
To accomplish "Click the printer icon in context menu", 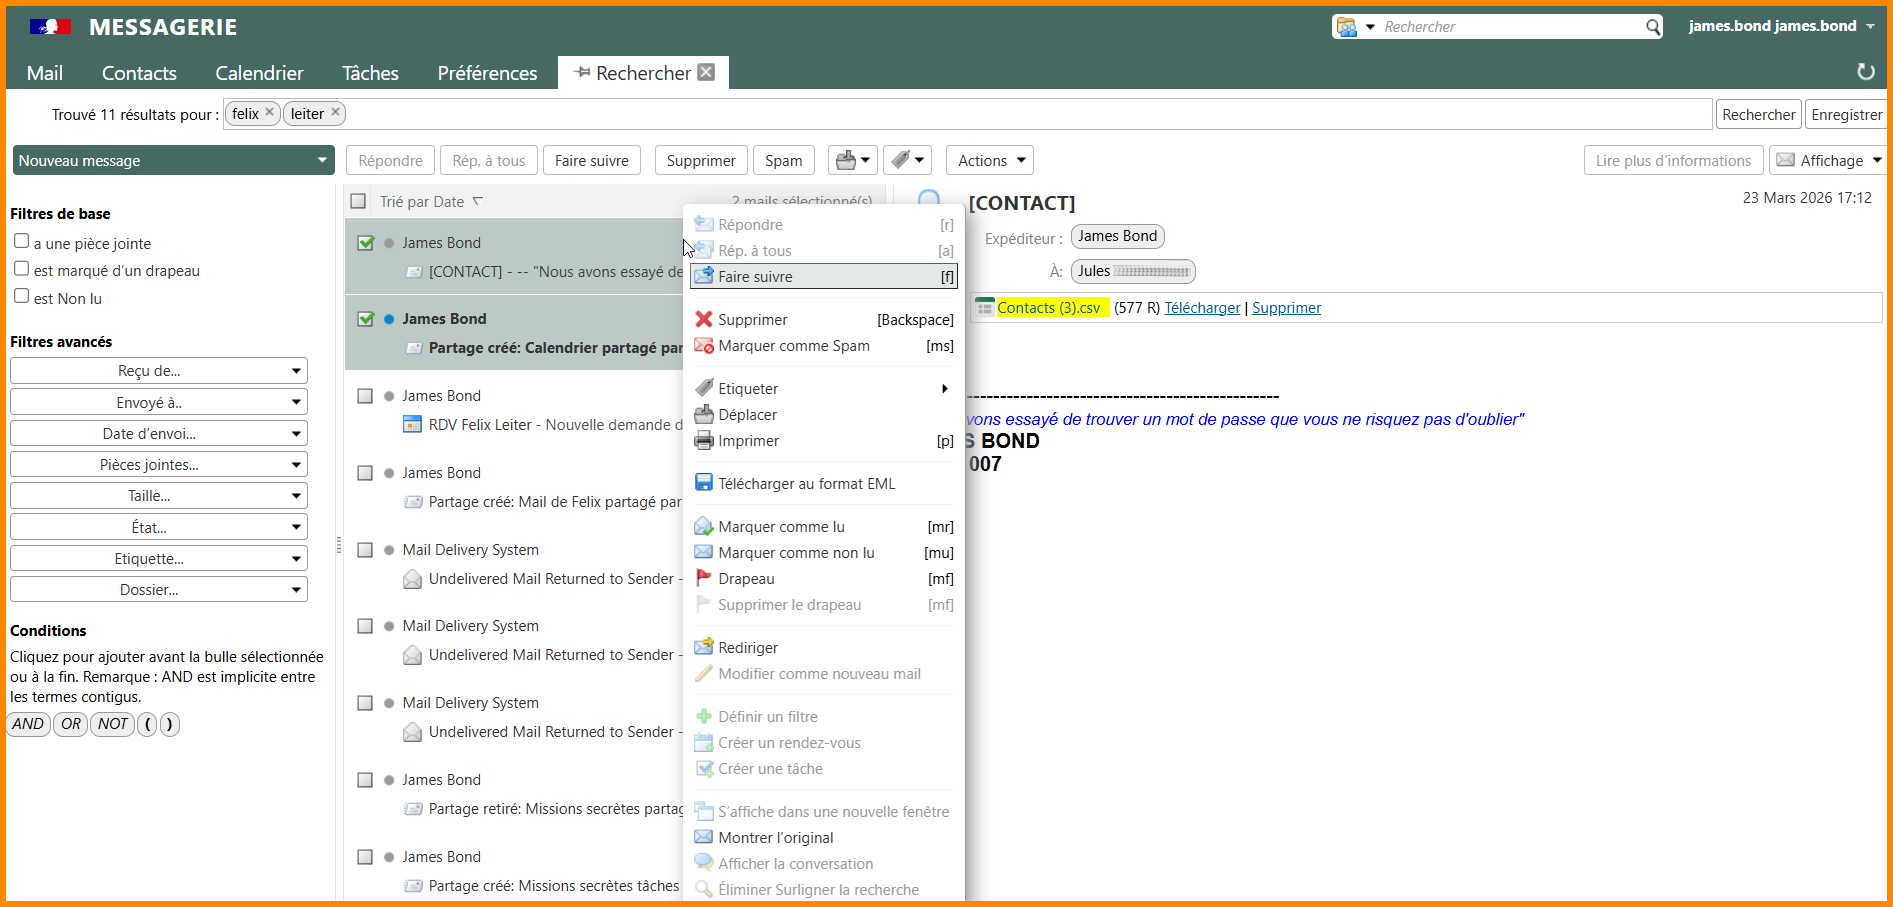I will tap(704, 441).
